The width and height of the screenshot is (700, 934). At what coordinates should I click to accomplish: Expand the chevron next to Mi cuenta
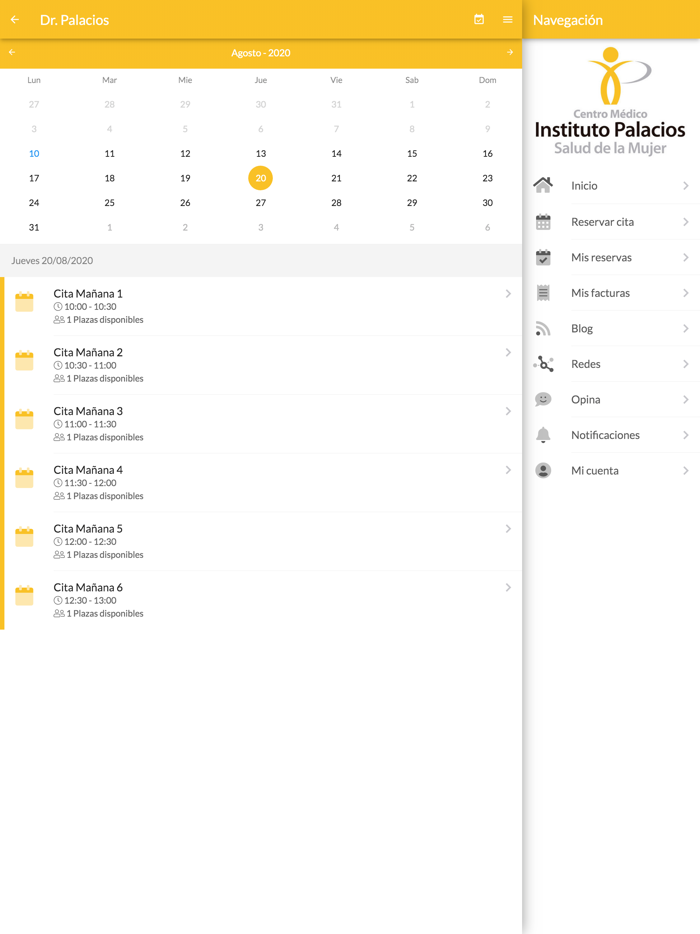pyautogui.click(x=688, y=470)
